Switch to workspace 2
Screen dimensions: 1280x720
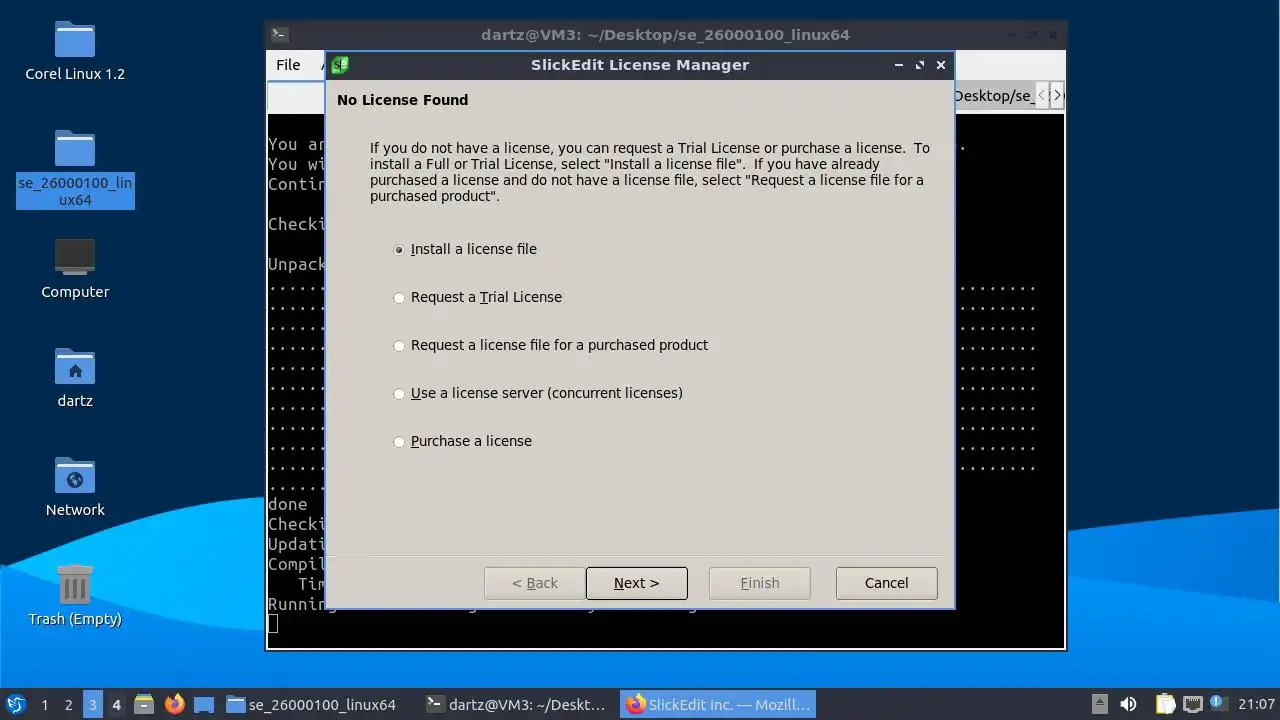(x=68, y=705)
